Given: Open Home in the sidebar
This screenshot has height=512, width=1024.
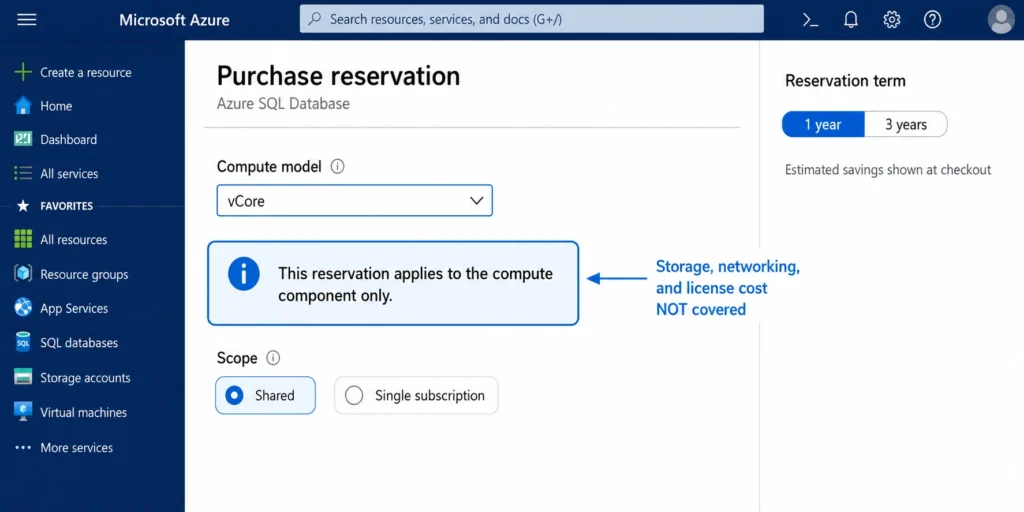Looking at the screenshot, I should [56, 106].
